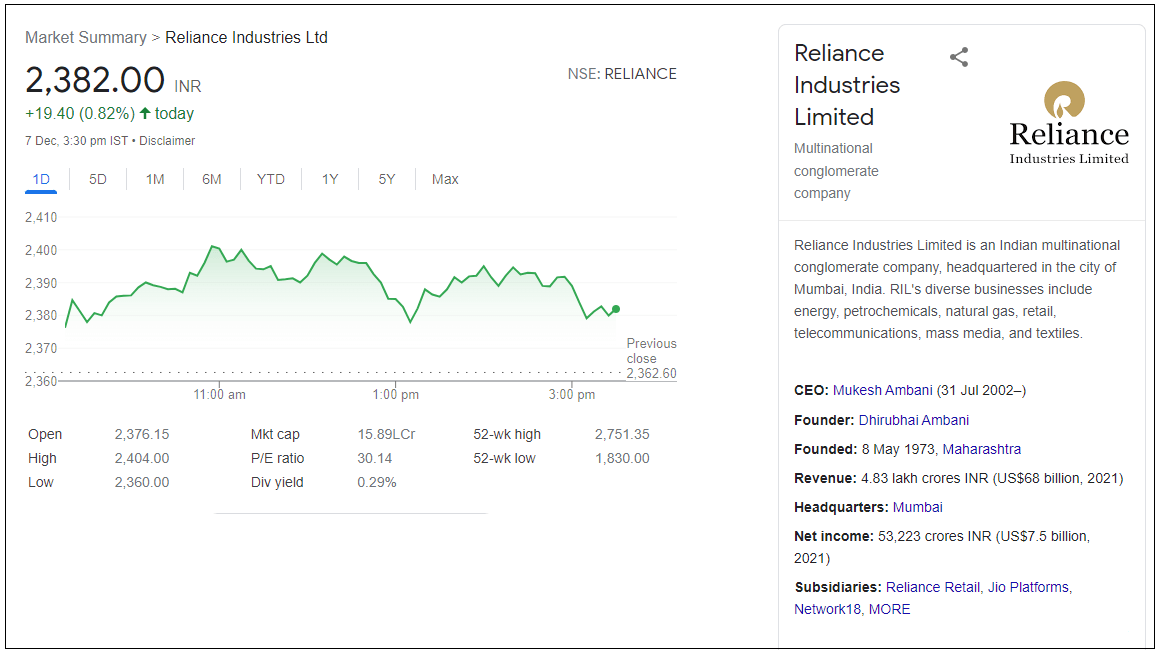
Task: Select the current price 2,382.00
Action: [95, 80]
